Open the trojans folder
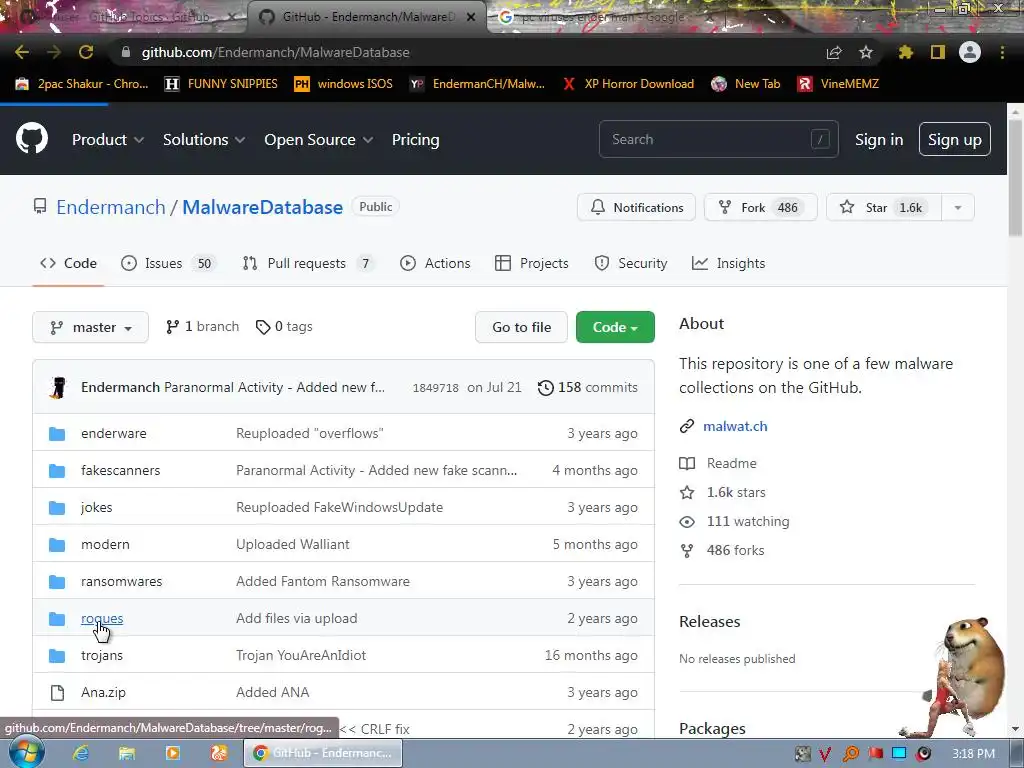Screen dimensions: 1024x768 (x=102, y=655)
